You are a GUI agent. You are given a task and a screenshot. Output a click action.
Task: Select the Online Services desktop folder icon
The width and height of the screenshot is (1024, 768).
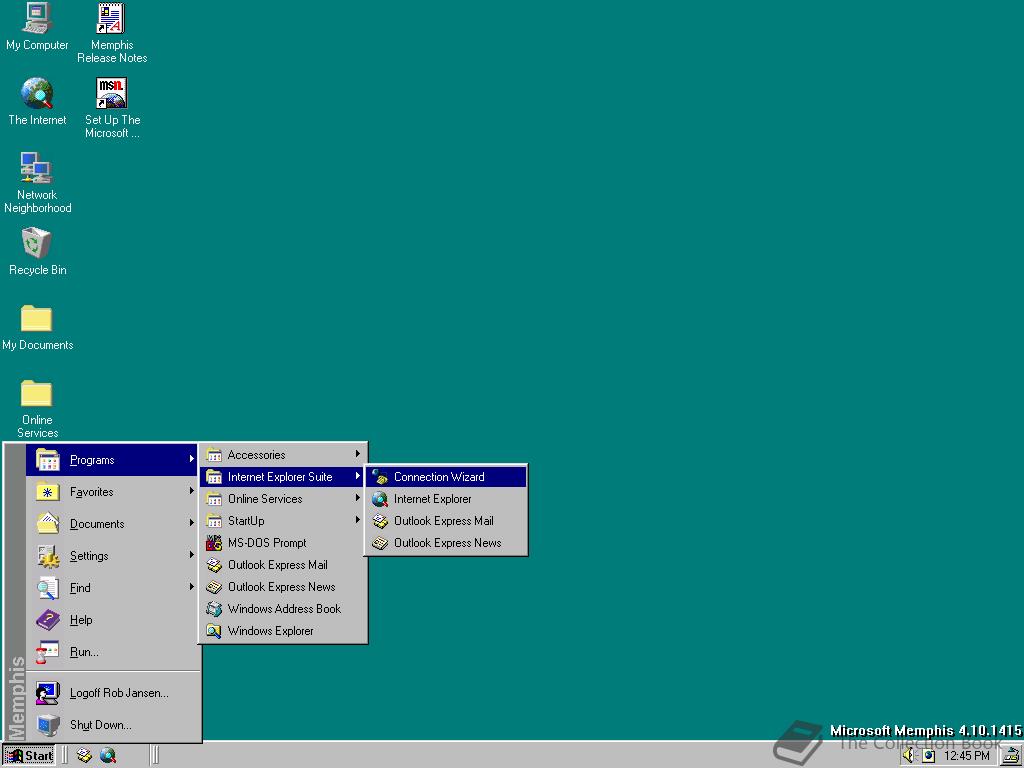(x=37, y=408)
